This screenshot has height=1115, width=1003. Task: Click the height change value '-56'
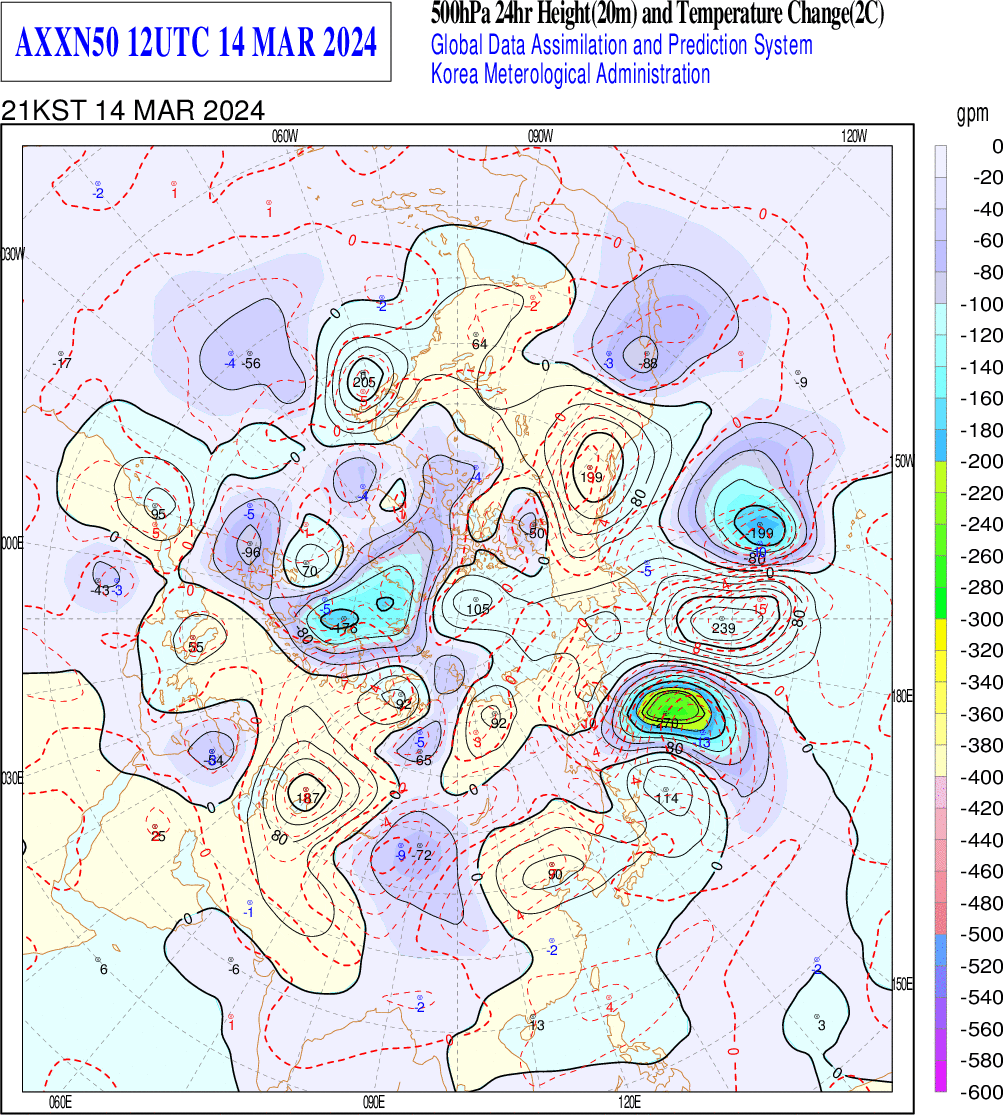(250, 363)
